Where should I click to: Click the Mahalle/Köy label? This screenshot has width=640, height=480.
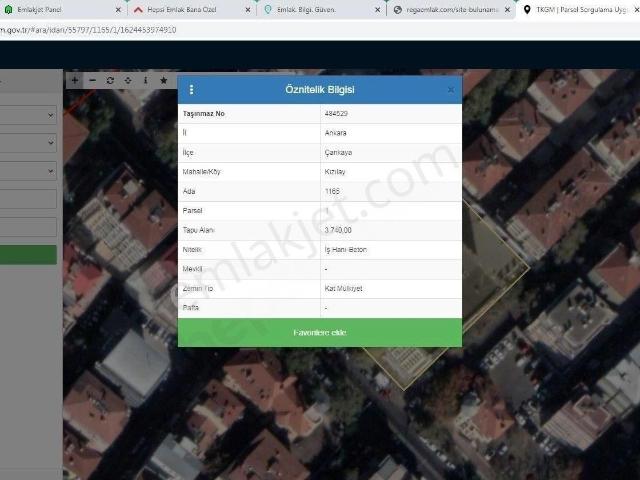(201, 172)
